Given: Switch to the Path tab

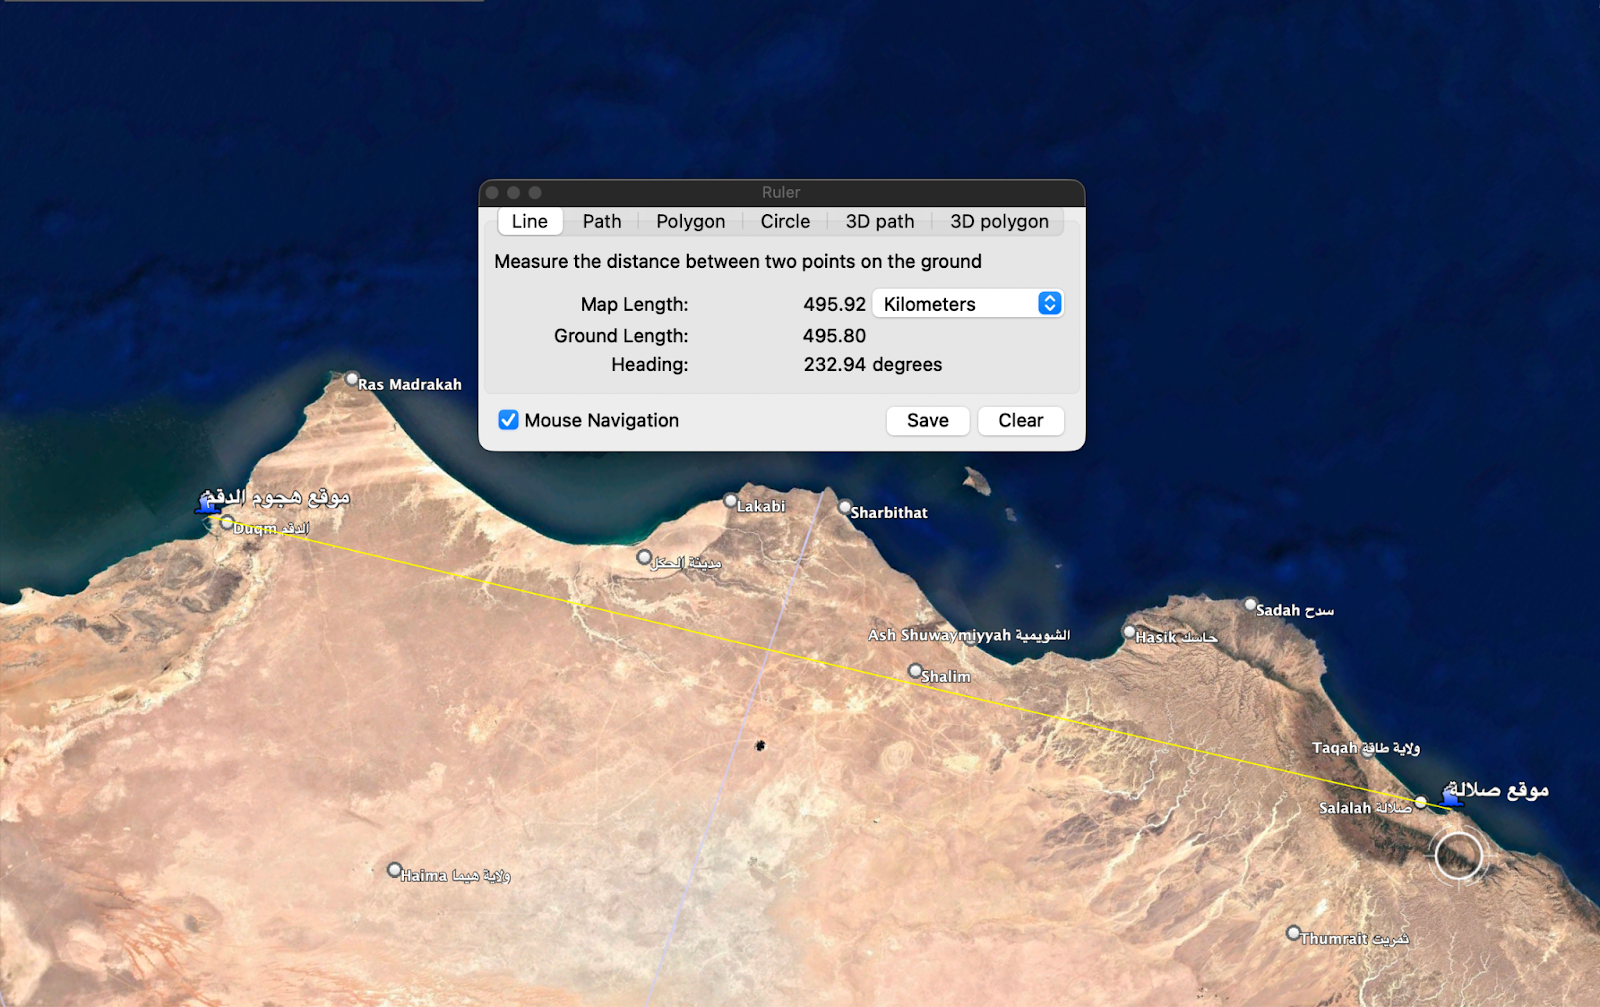Looking at the screenshot, I should [602, 221].
